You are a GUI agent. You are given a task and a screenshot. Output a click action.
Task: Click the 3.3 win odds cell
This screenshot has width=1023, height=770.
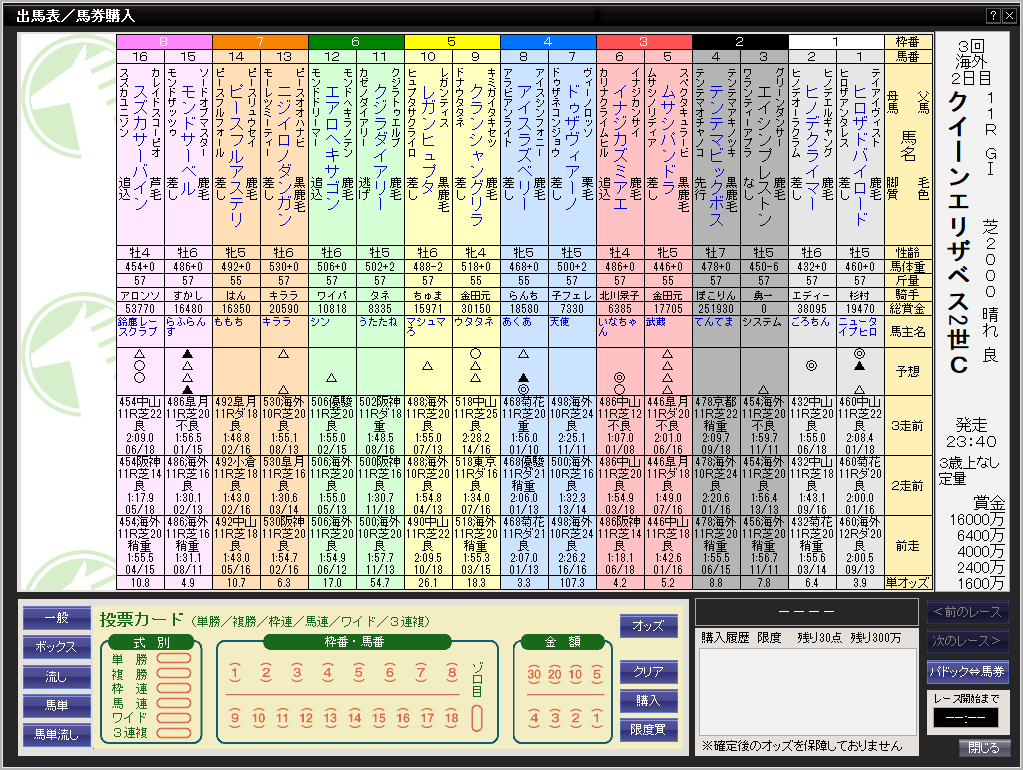pyautogui.click(x=524, y=583)
